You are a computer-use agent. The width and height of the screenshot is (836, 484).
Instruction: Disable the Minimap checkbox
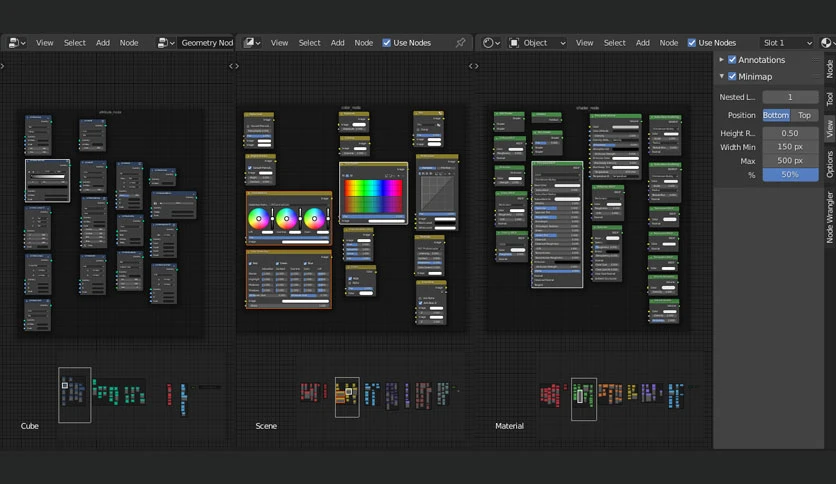click(x=732, y=76)
